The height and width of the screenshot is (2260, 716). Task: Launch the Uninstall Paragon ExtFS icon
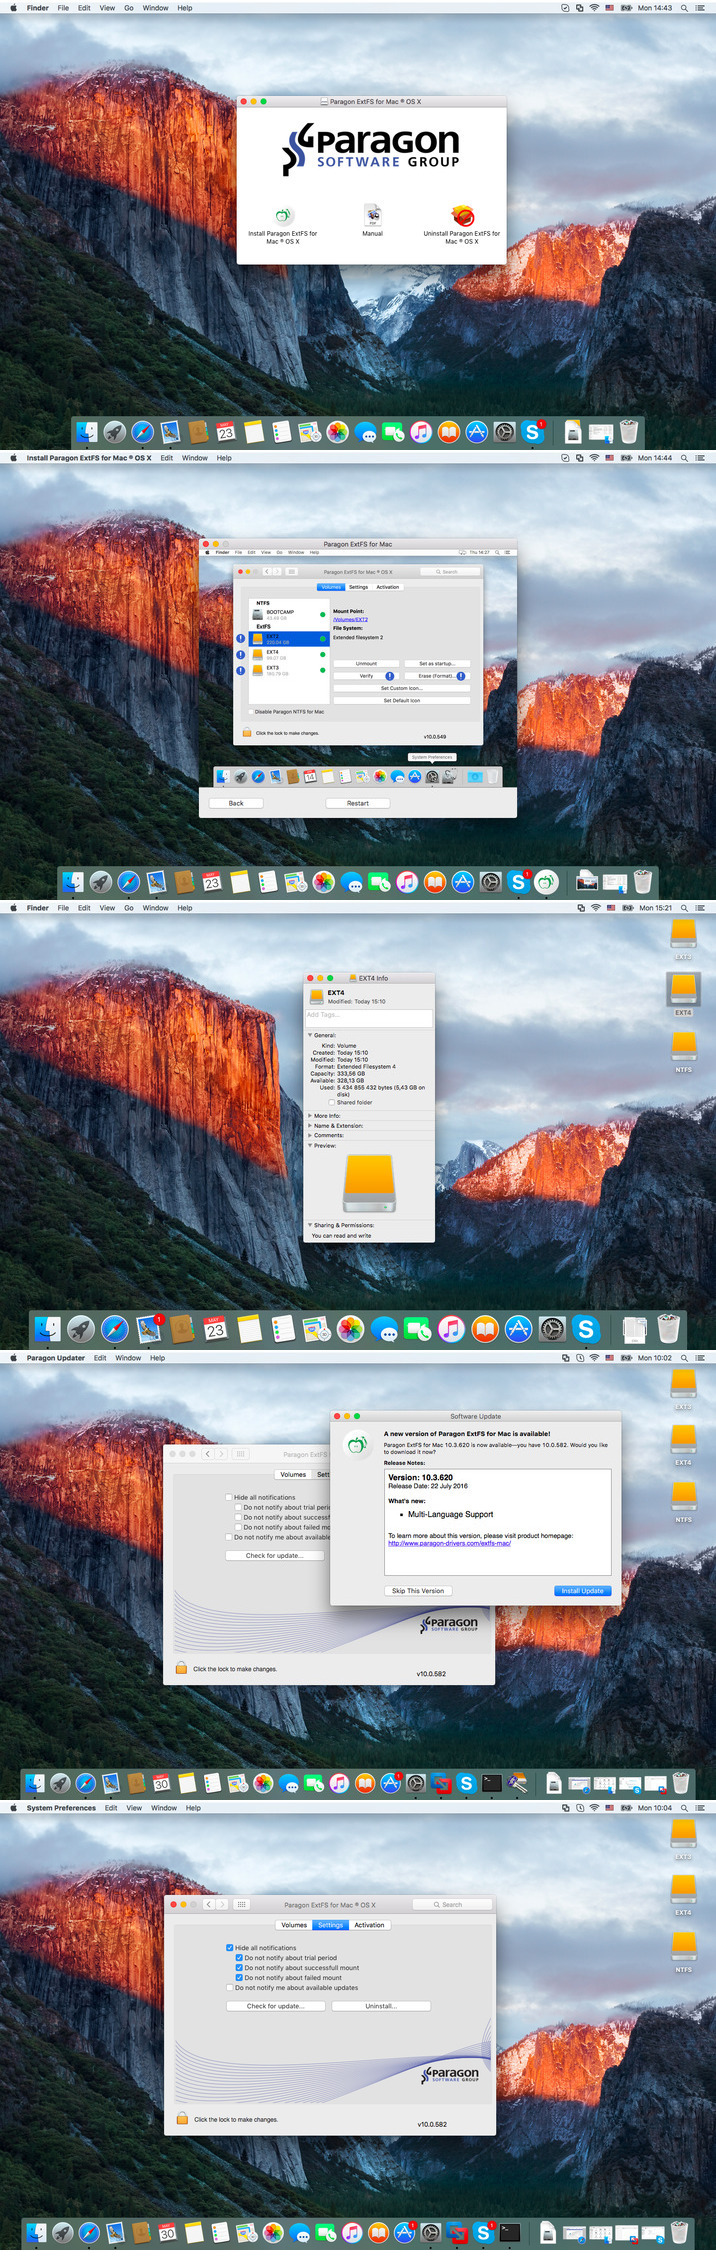[462, 216]
